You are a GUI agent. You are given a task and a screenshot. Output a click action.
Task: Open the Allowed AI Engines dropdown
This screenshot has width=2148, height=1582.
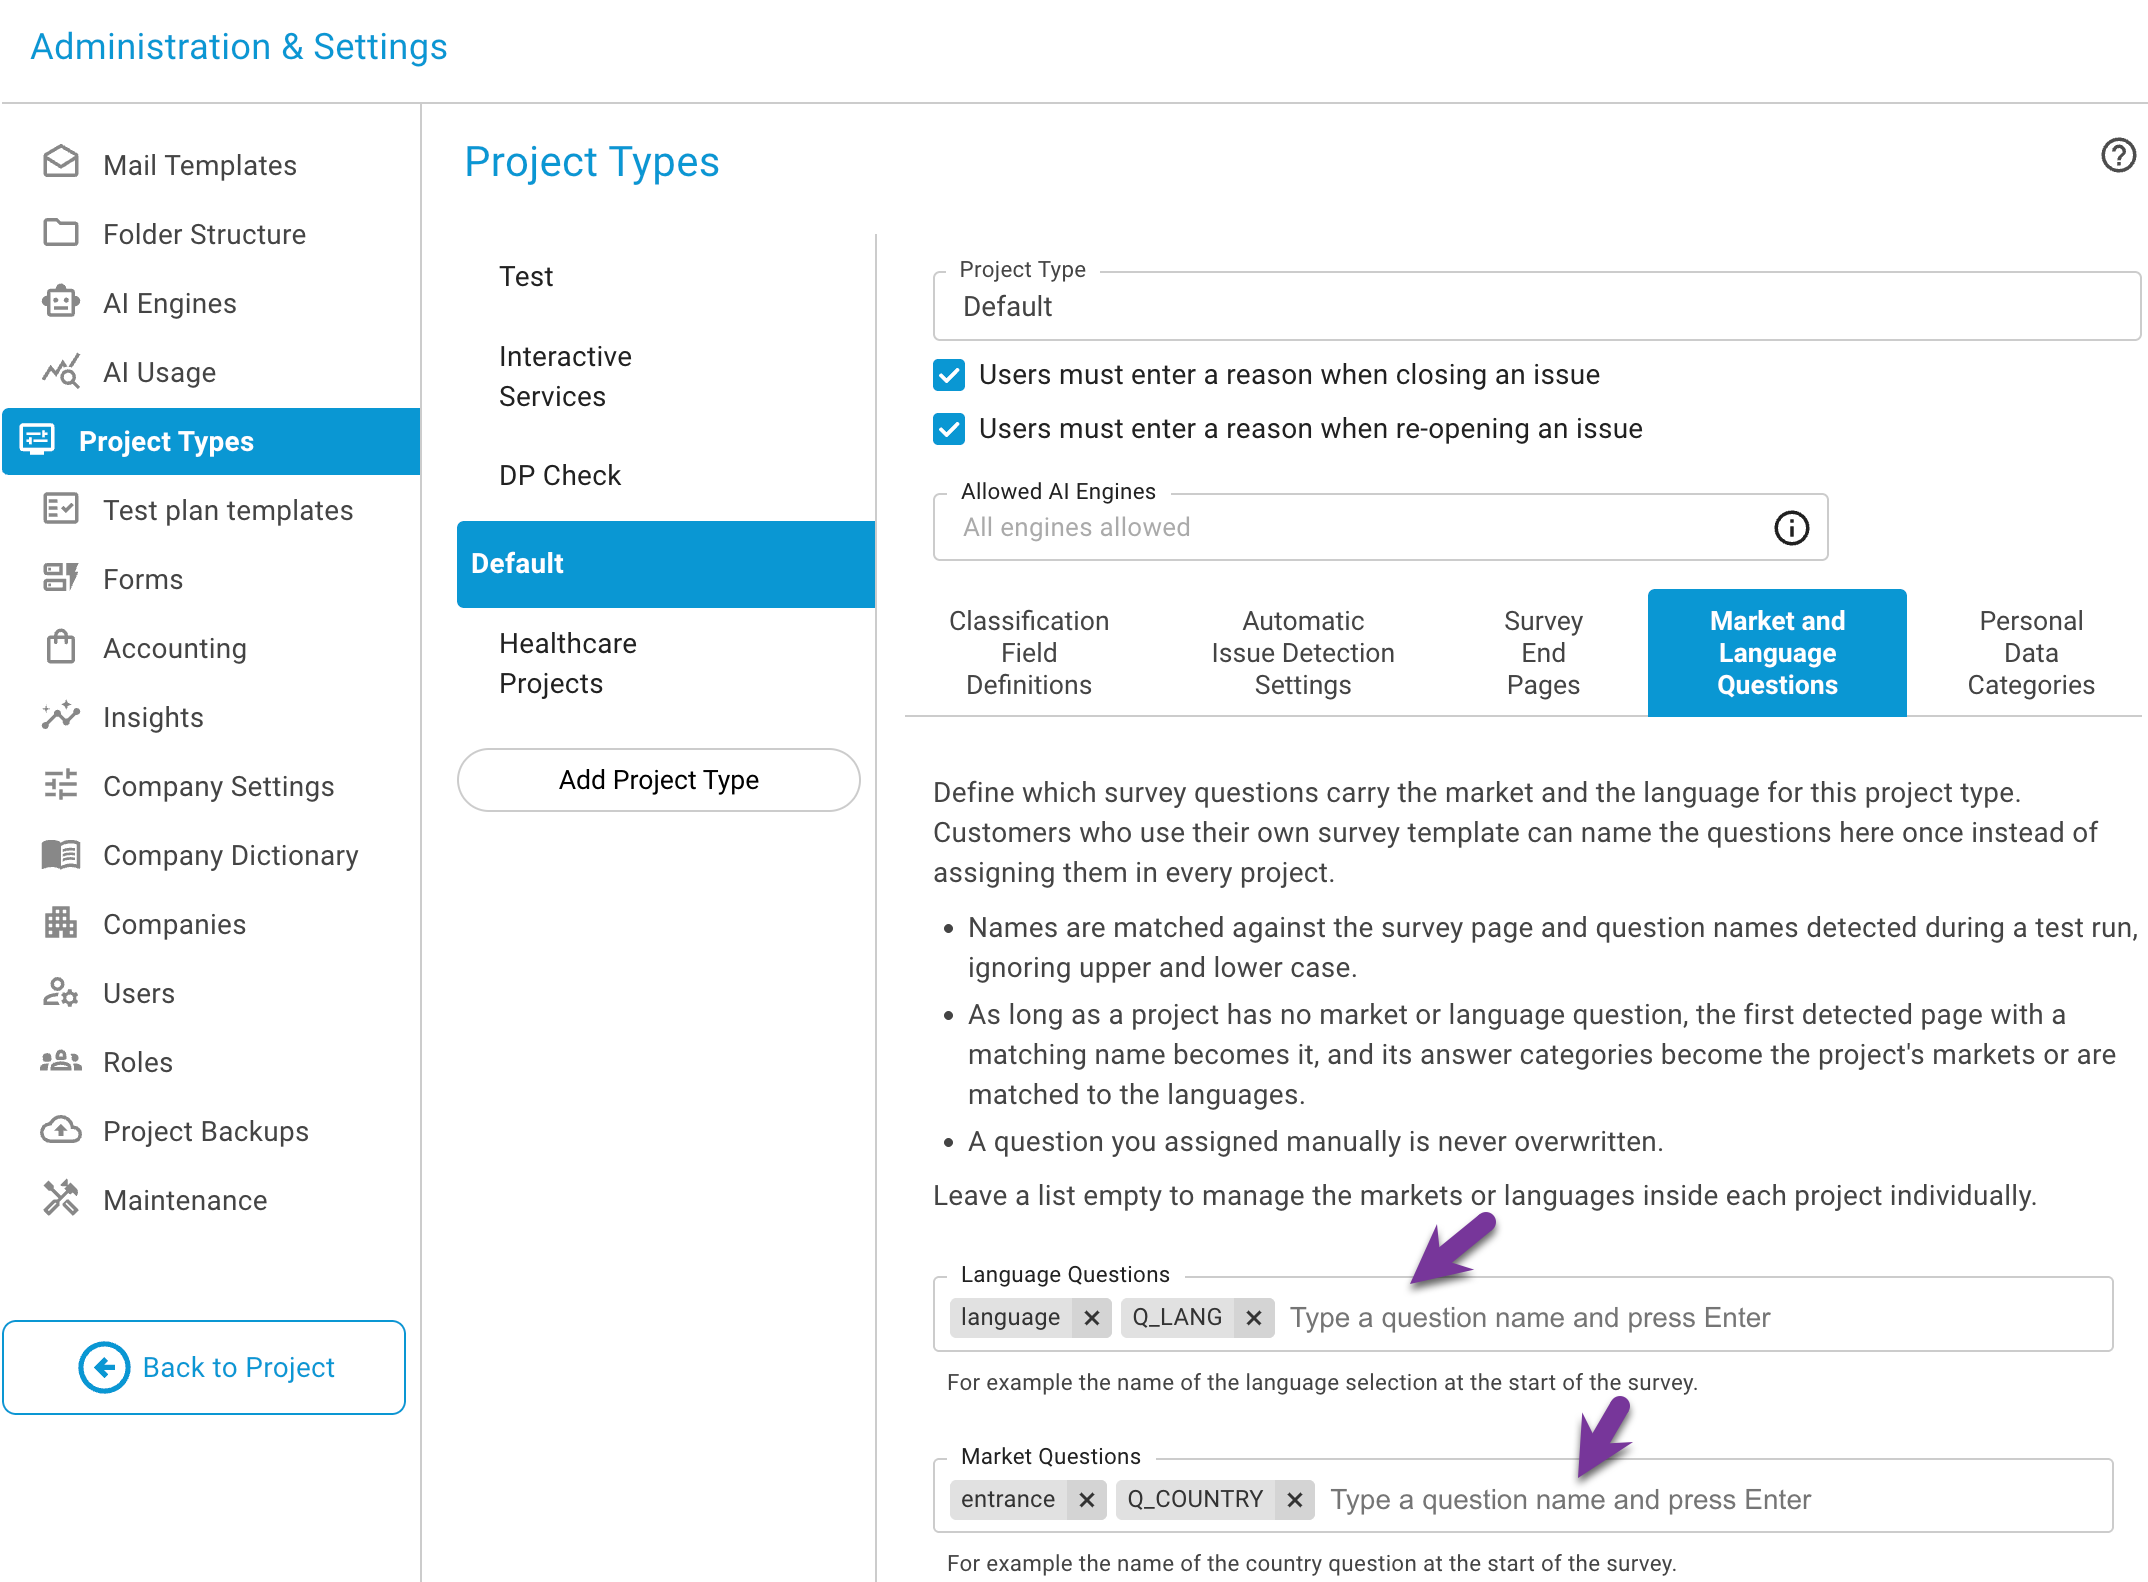point(1380,527)
